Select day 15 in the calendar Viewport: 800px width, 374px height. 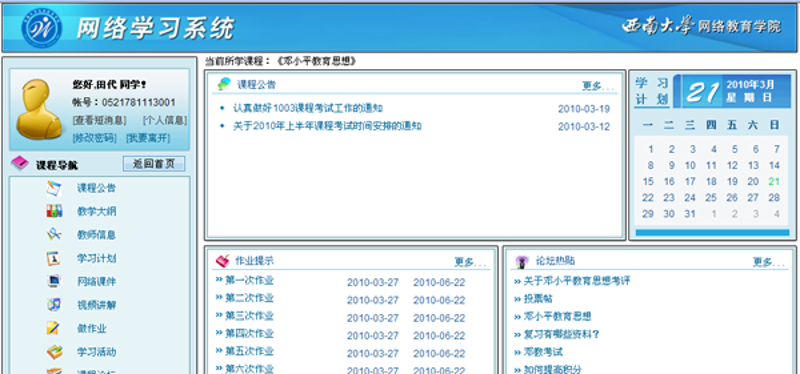(x=648, y=182)
